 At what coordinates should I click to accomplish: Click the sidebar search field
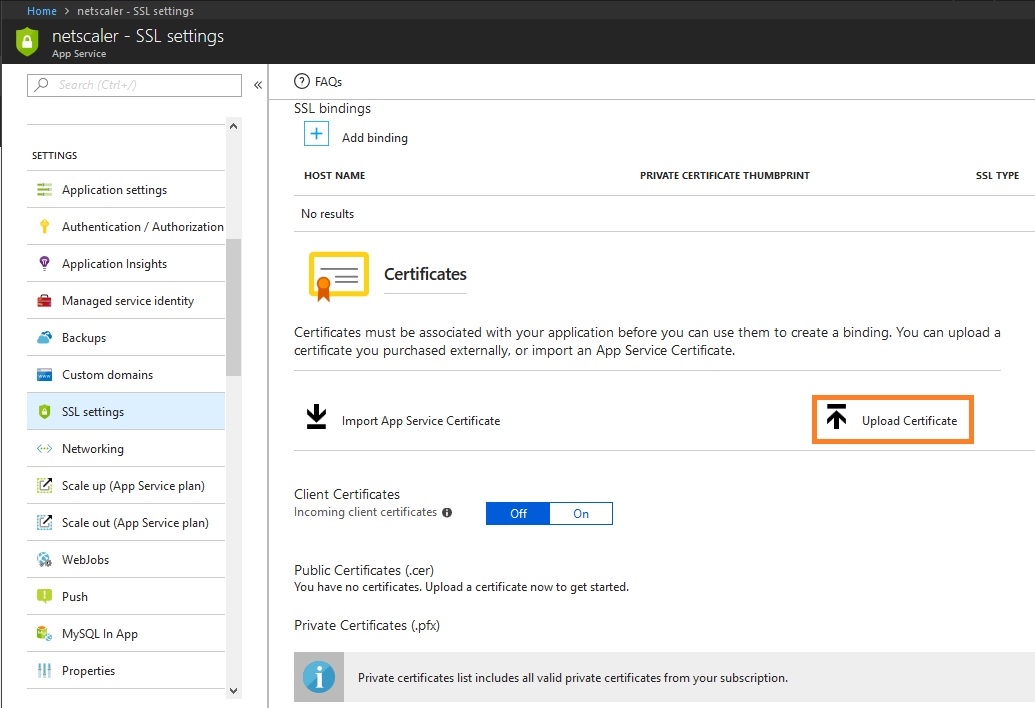click(x=135, y=85)
